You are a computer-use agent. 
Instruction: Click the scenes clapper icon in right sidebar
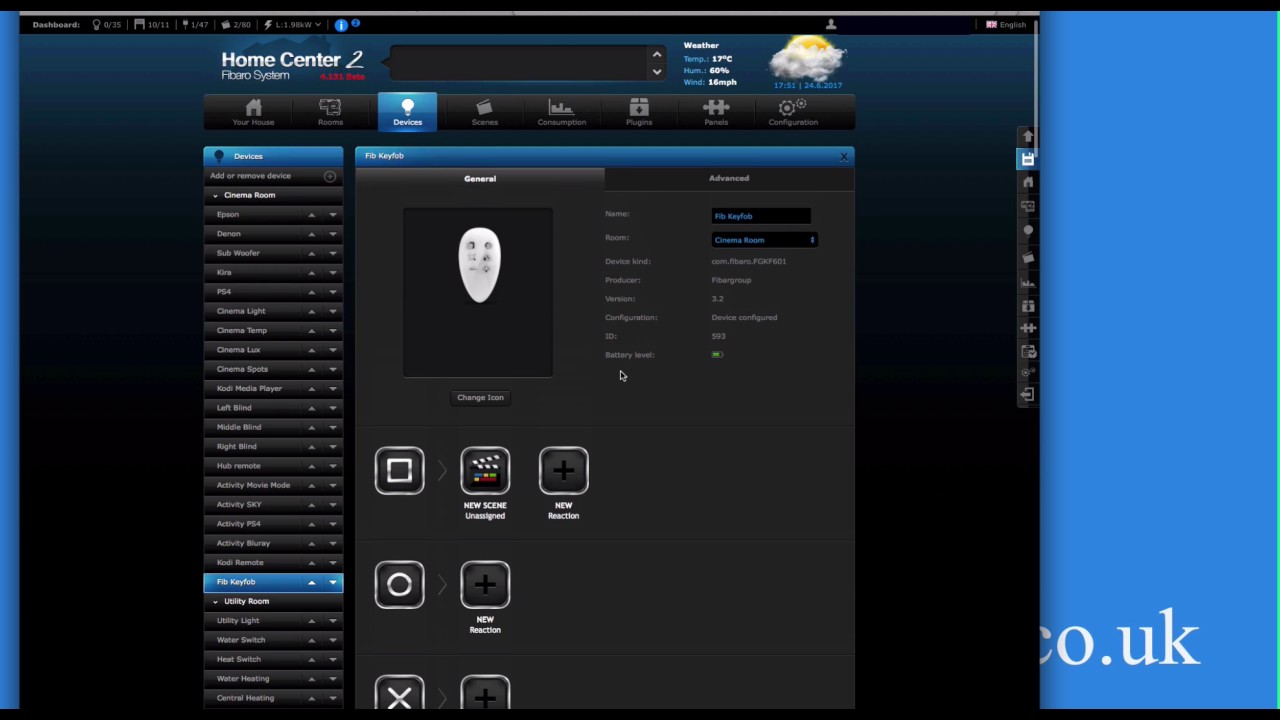point(1027,257)
